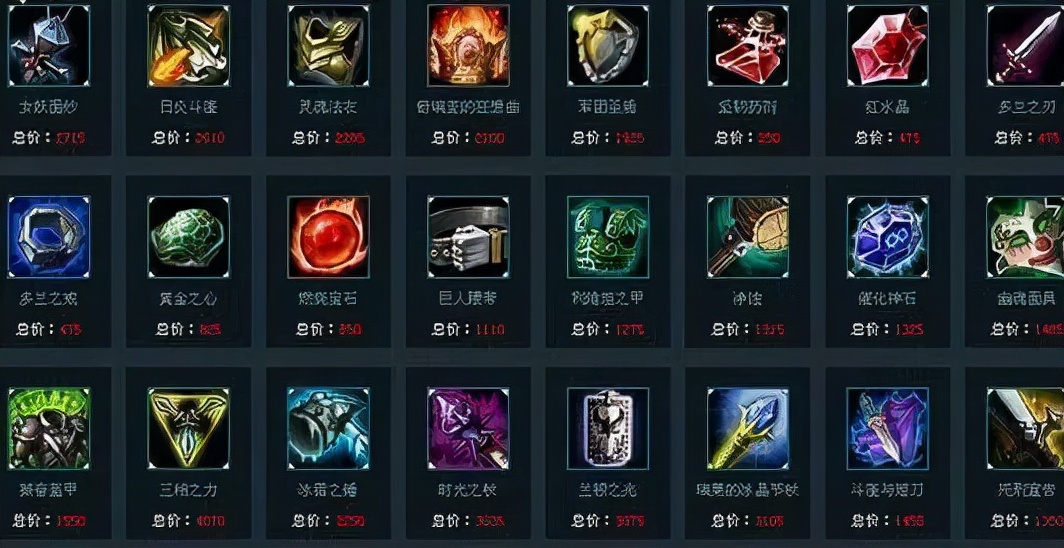Select the Doran's Blade sword icon
Viewport: 1064px width, 548px height.
point(1025,45)
